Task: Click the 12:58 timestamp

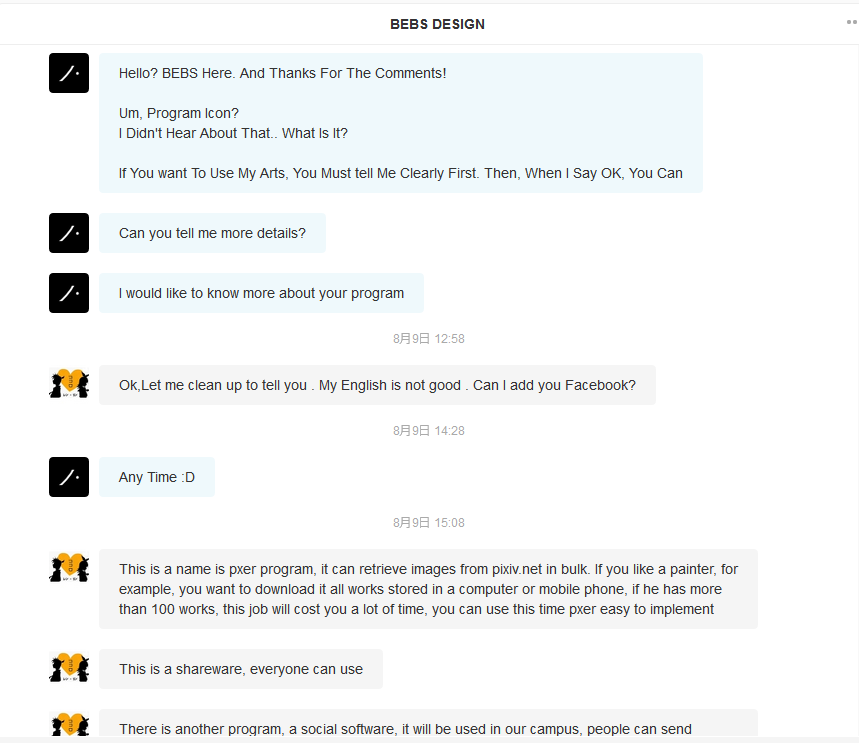Action: pos(428,339)
